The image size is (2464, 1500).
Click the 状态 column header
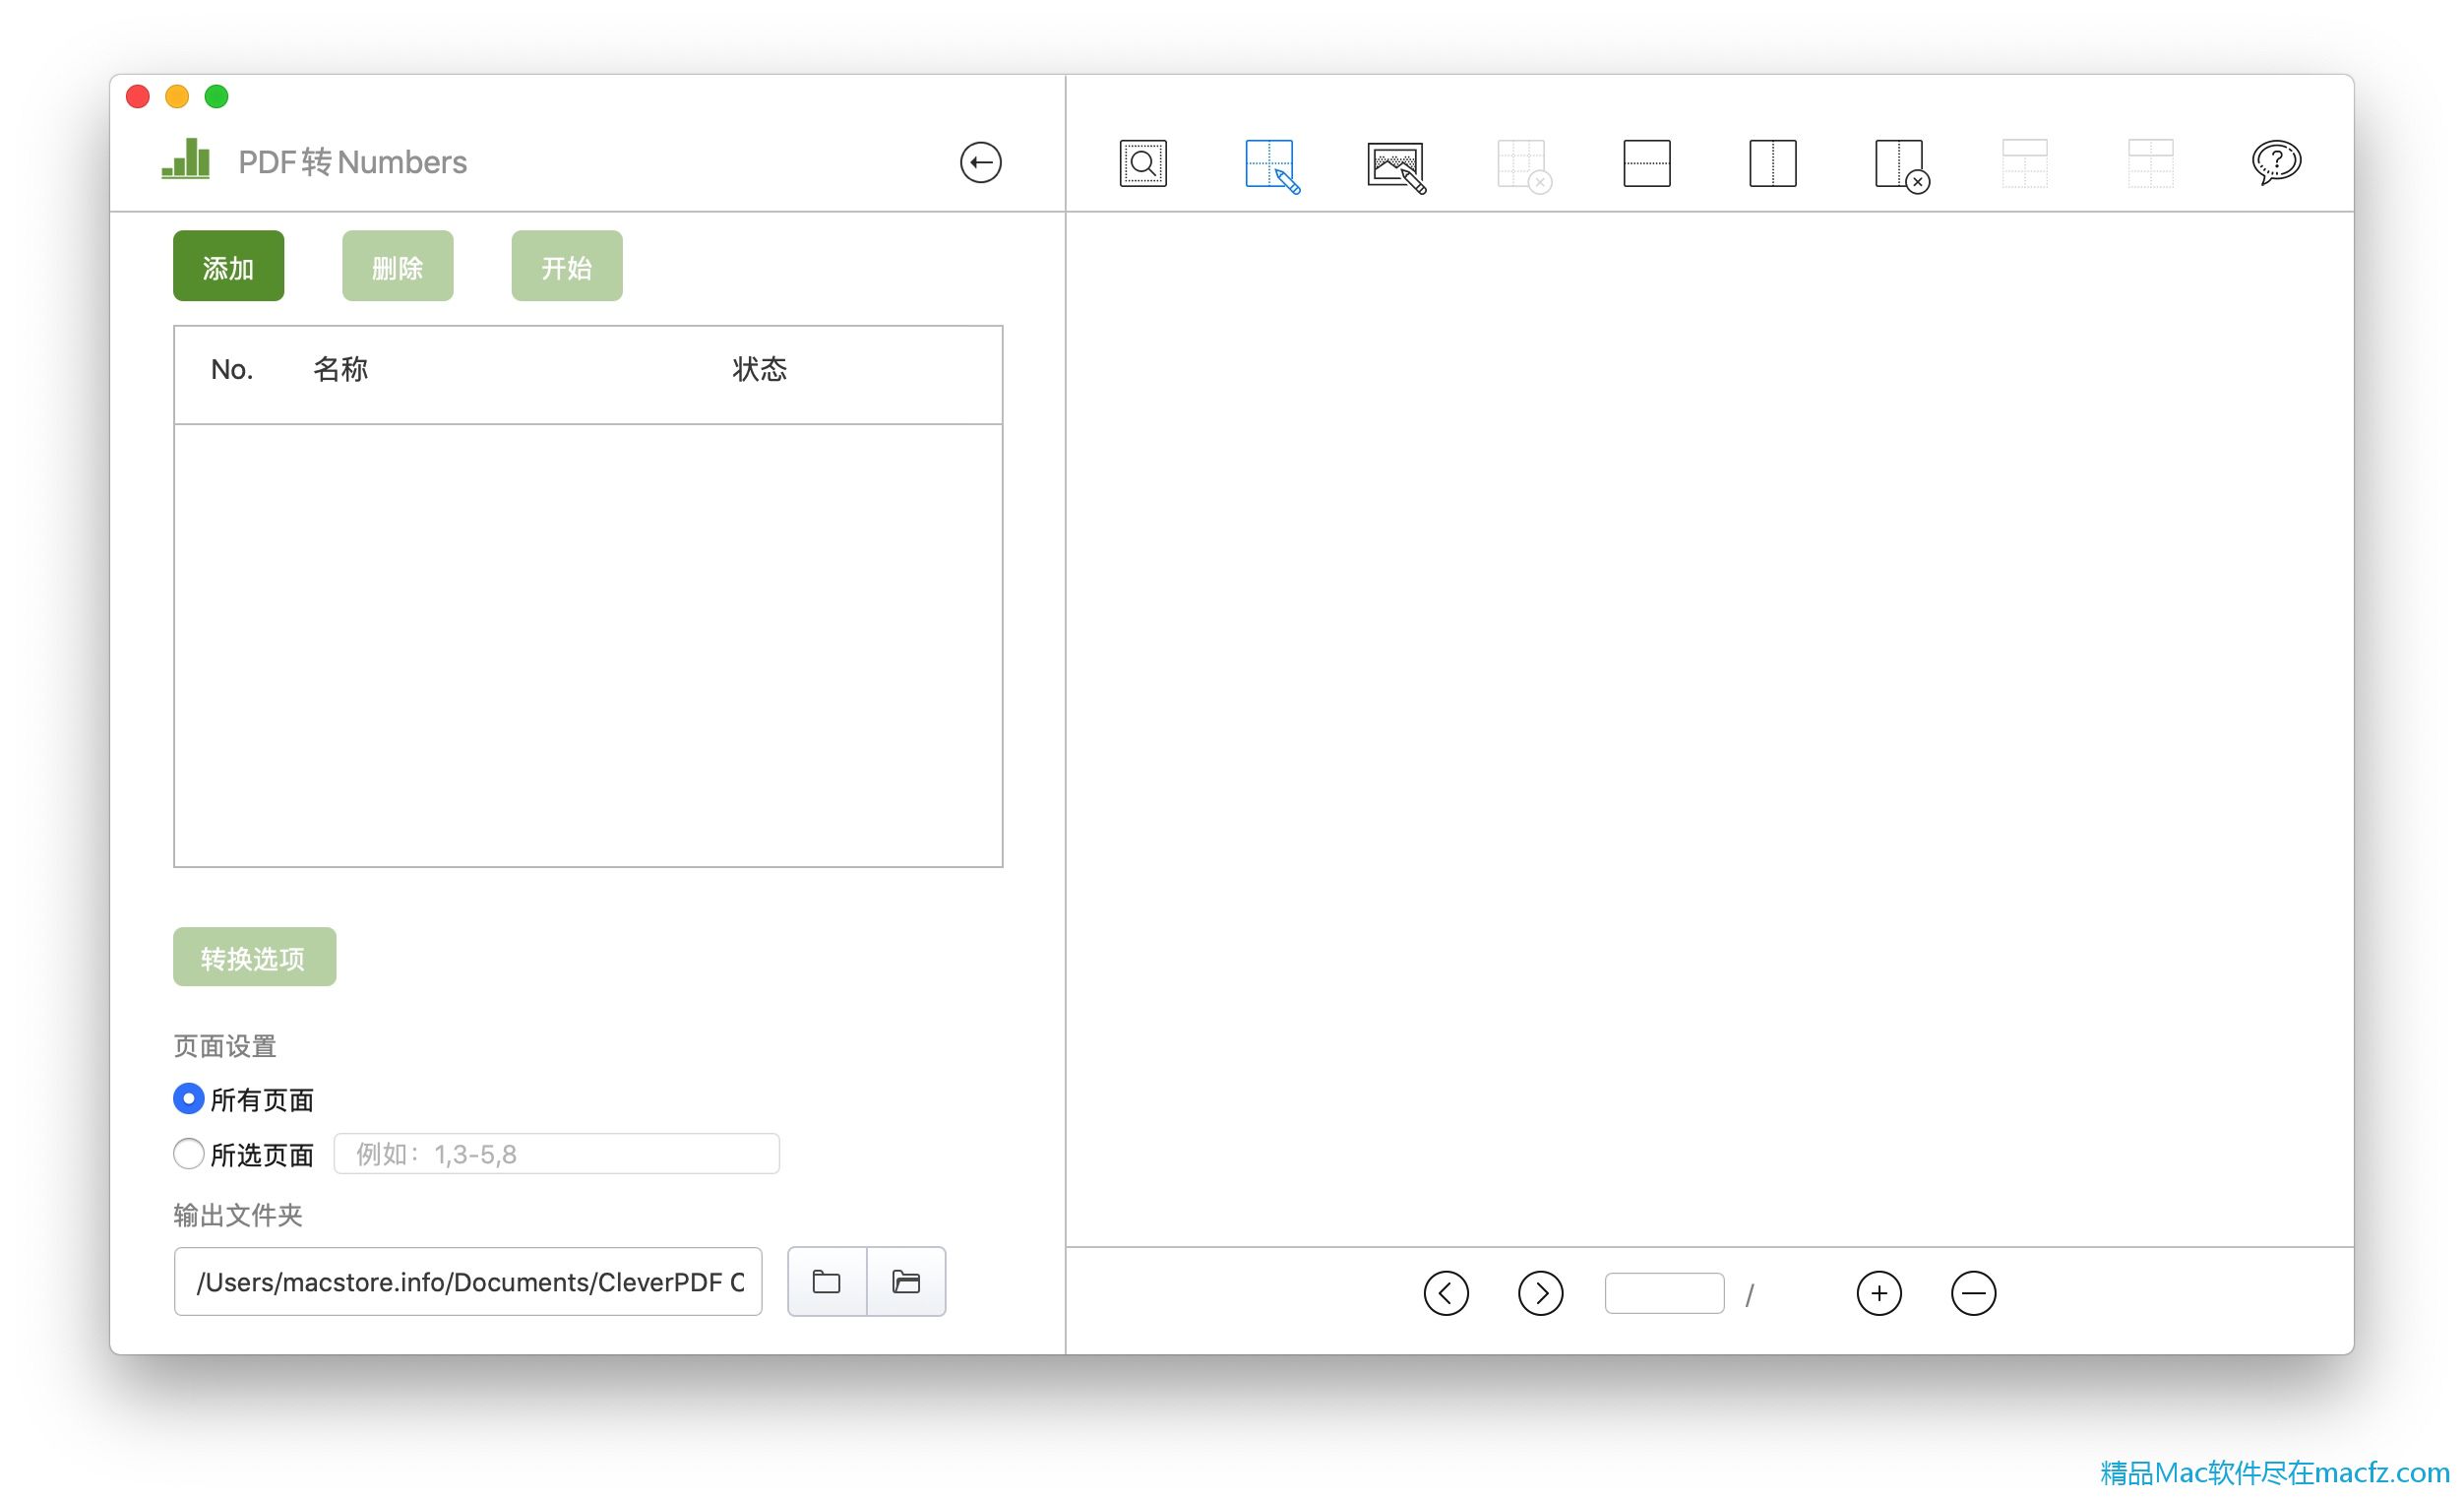click(759, 369)
